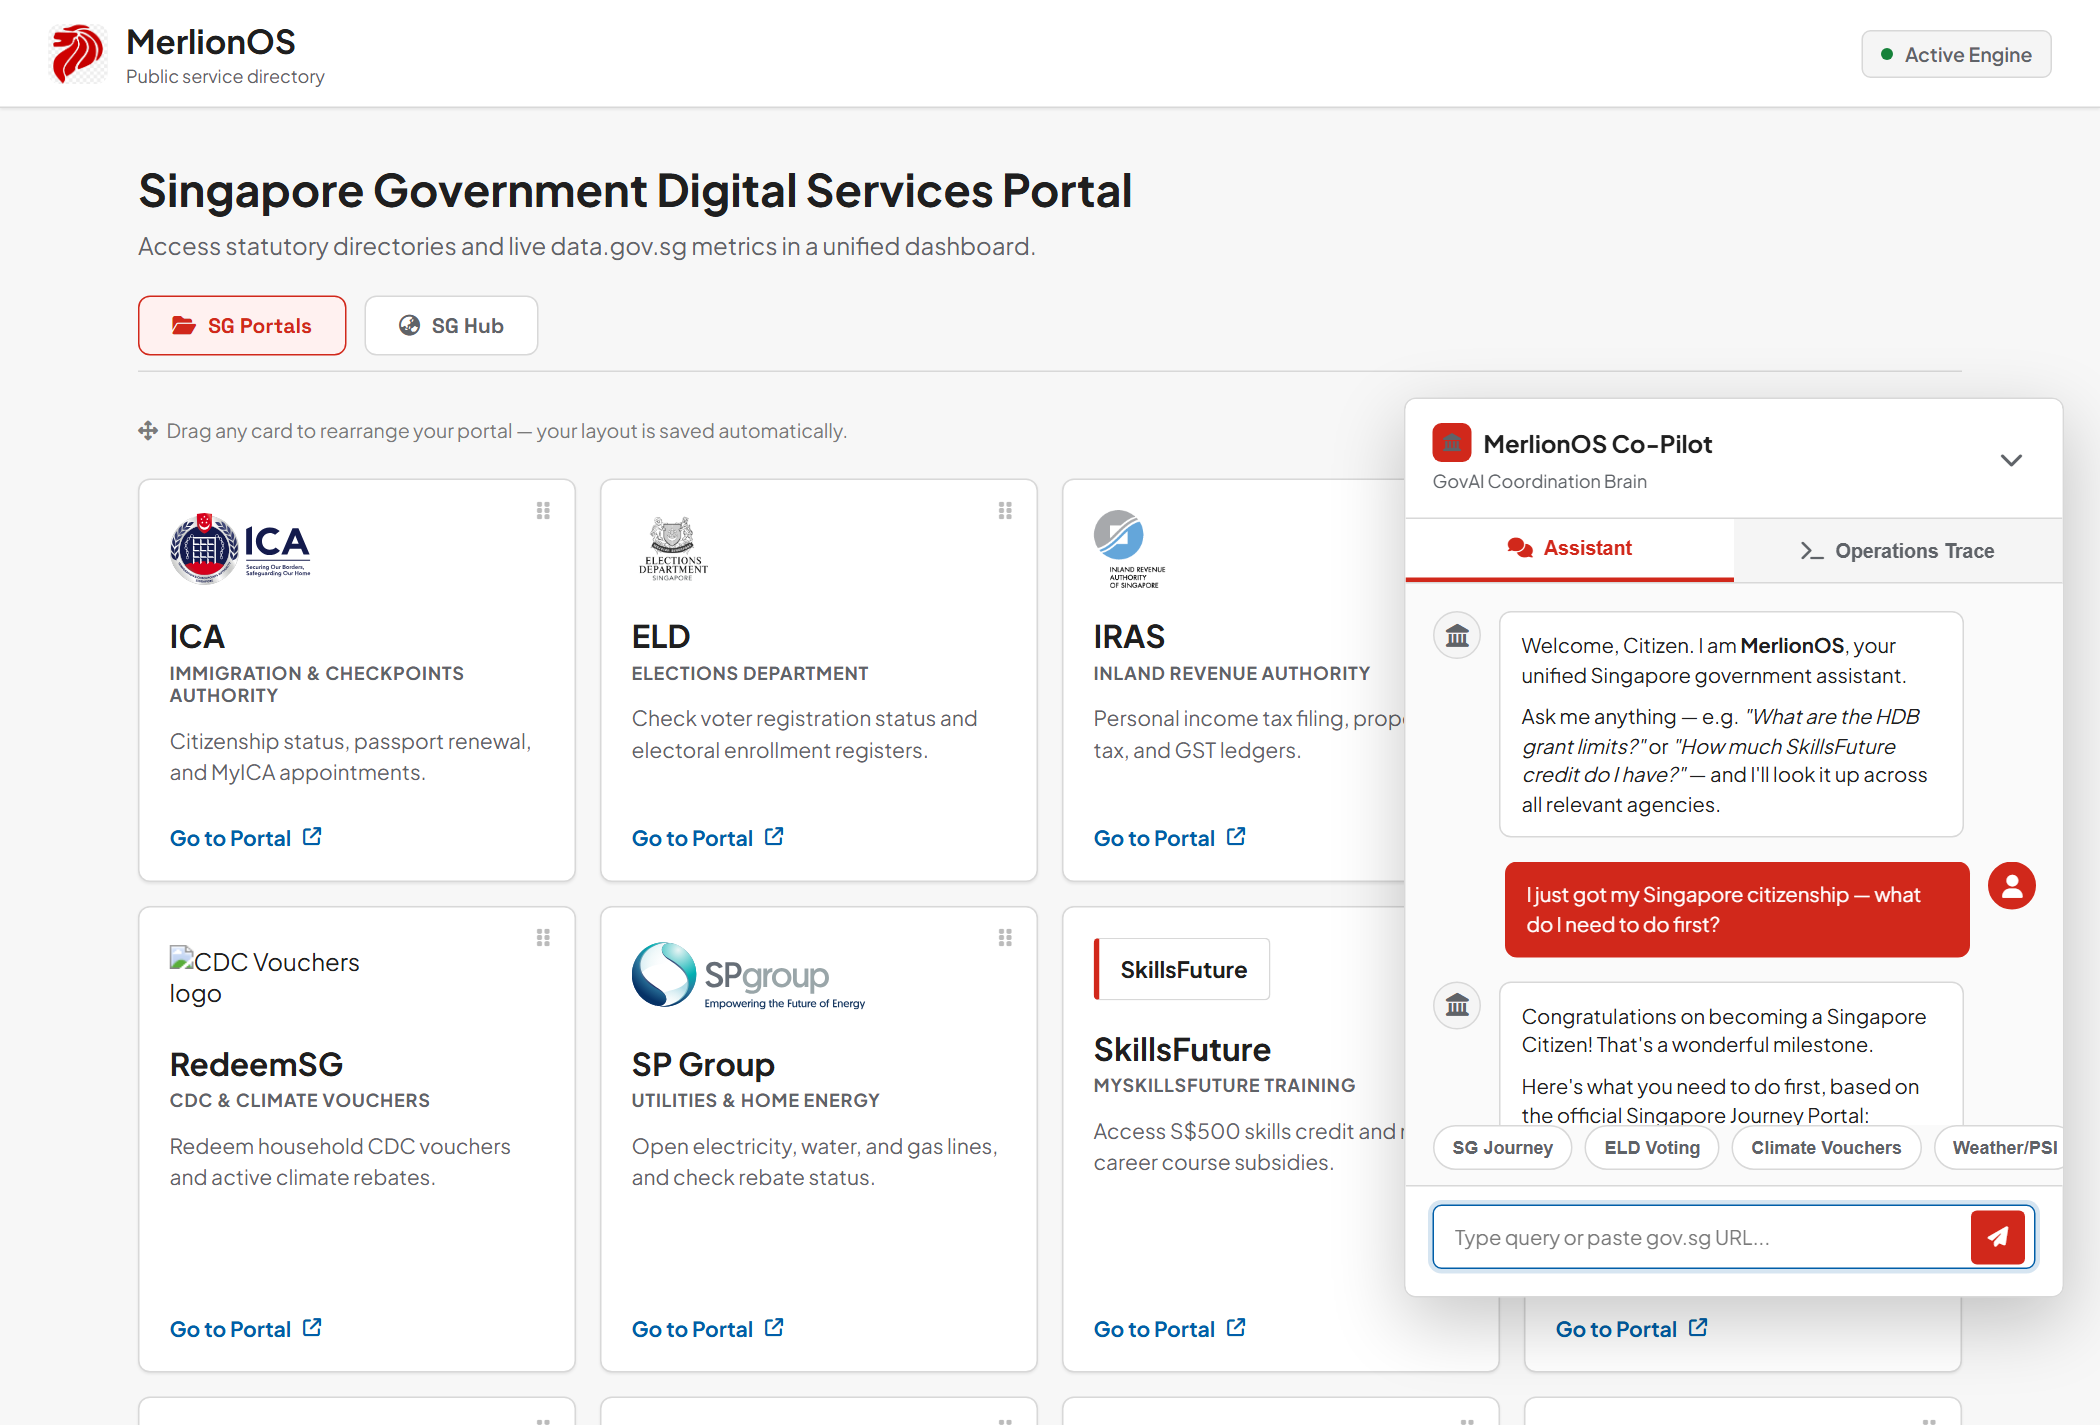The image size is (2100, 1425).
Task: Open the IRAS Go to Portal link
Action: [x=1170, y=838]
